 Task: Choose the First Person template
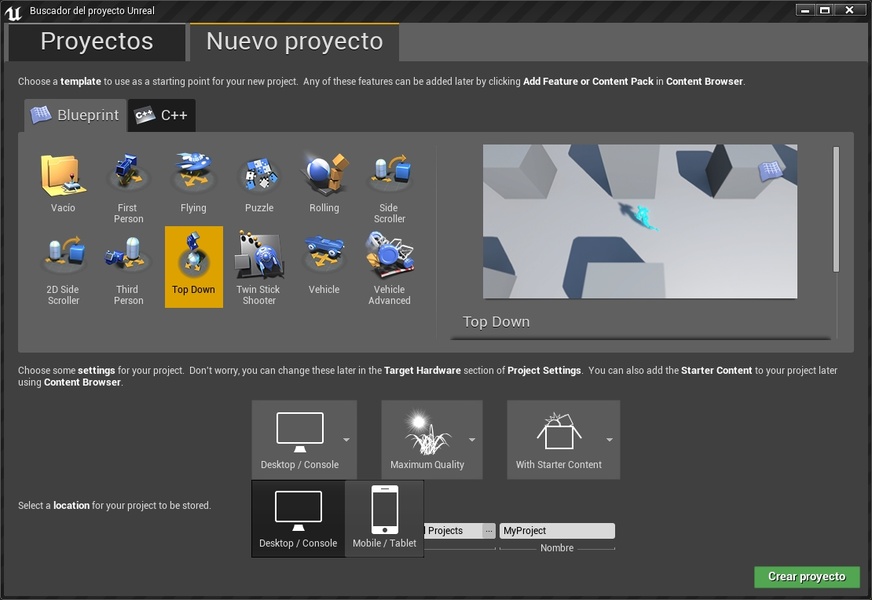[128, 186]
